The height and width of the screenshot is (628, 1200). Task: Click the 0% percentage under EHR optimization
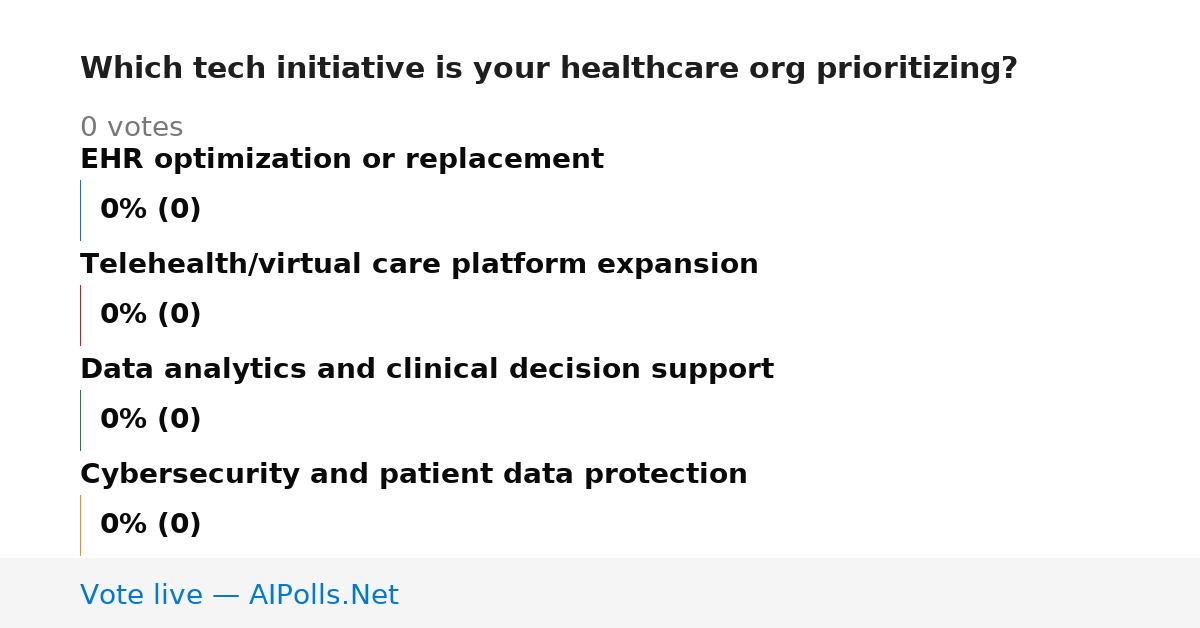tap(124, 210)
